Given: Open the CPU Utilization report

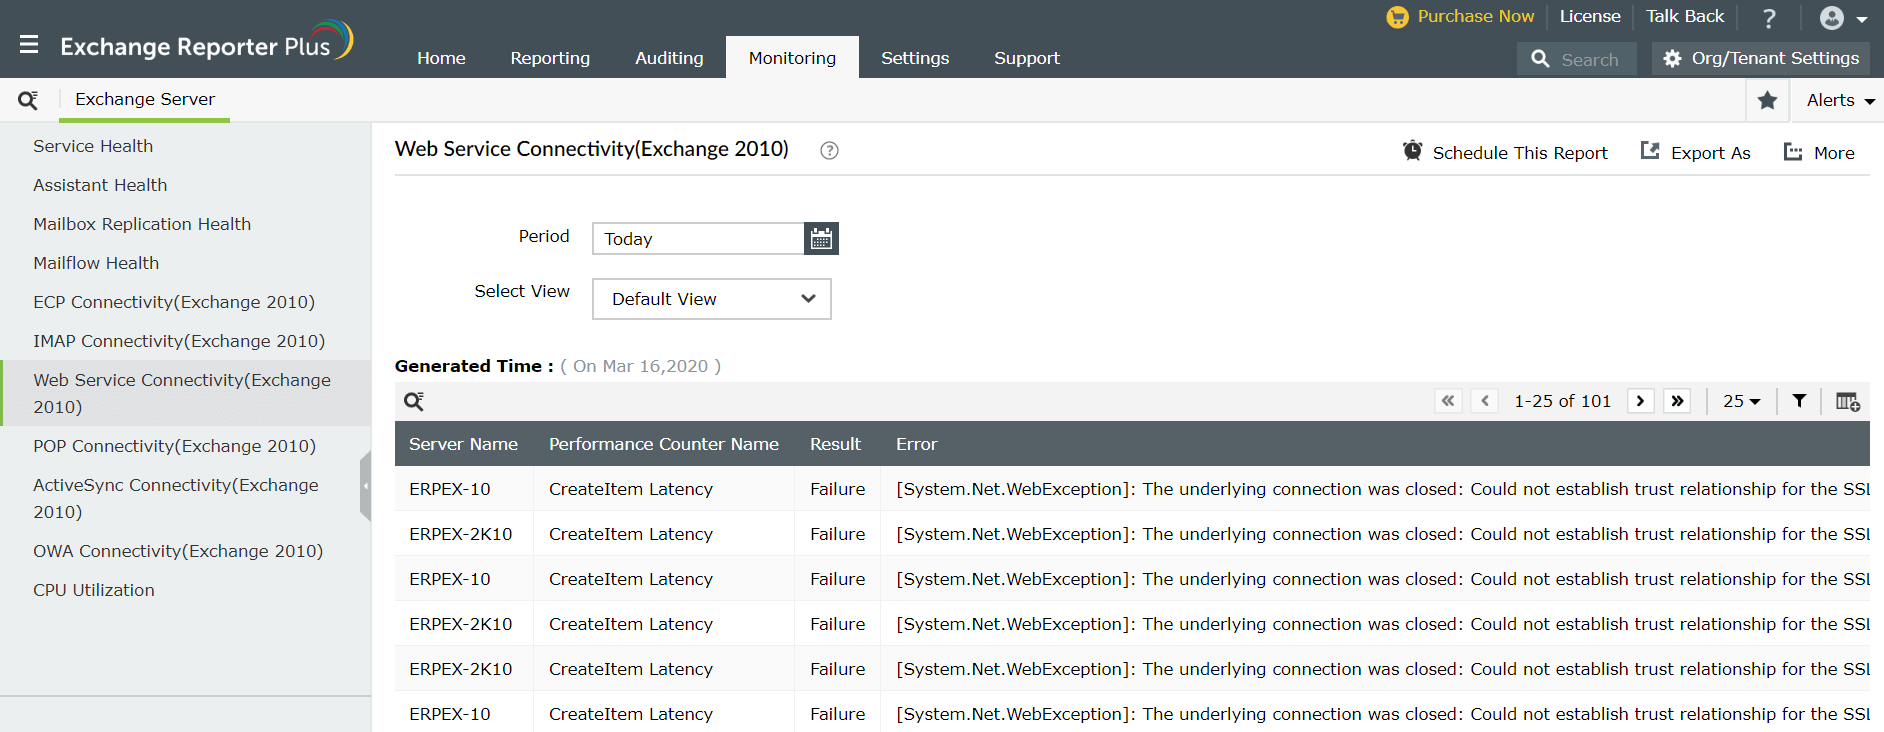Looking at the screenshot, I should (x=94, y=590).
